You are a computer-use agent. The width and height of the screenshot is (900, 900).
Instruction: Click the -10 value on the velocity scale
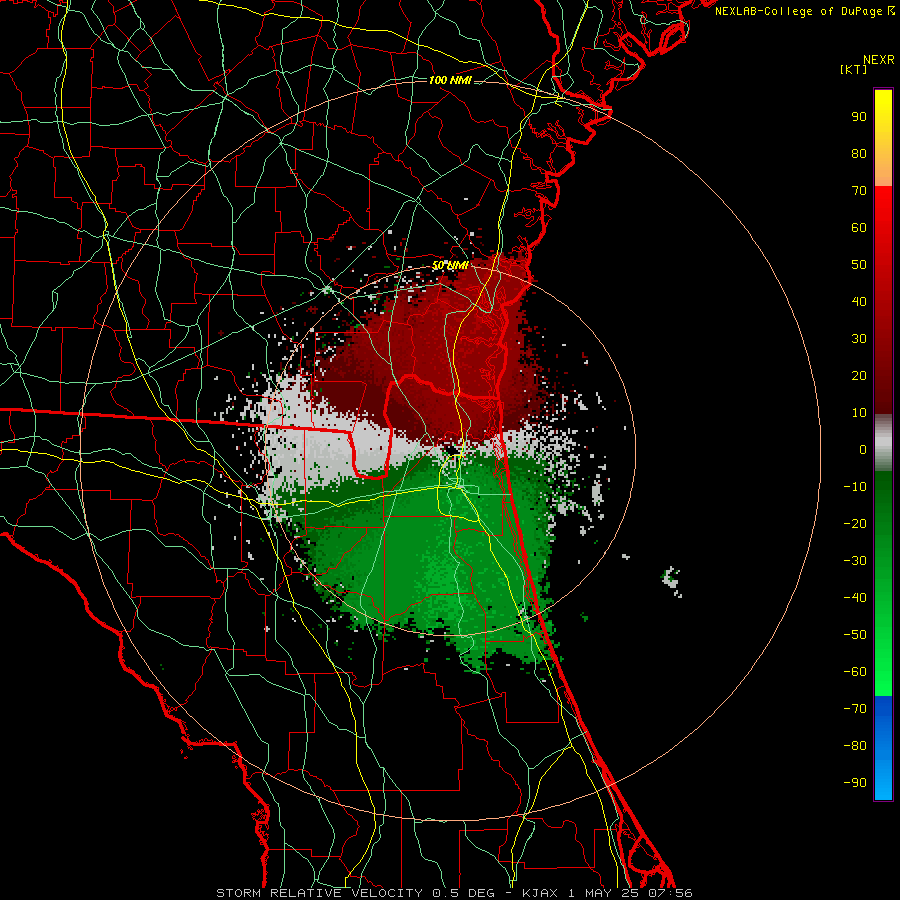[855, 487]
